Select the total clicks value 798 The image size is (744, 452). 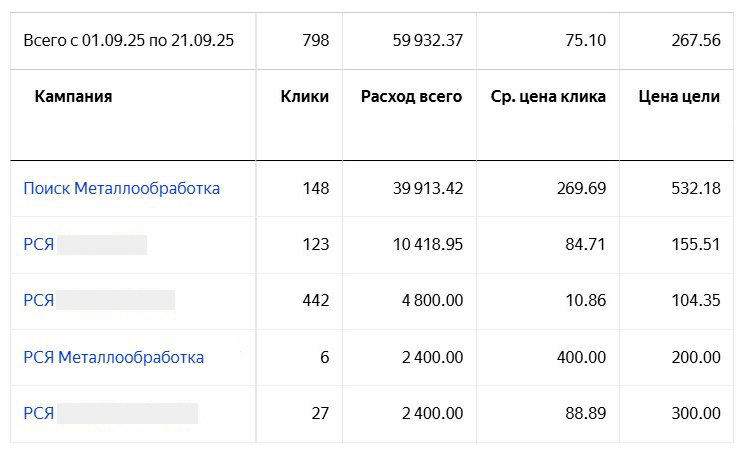click(315, 40)
